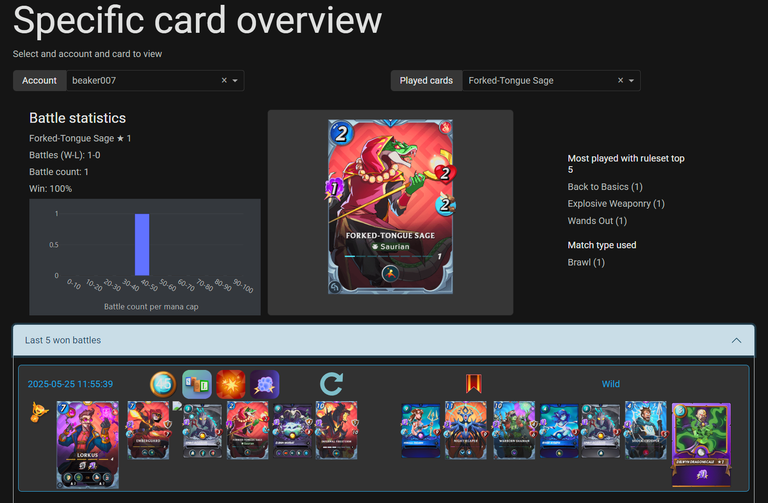The height and width of the screenshot is (503, 768).
Task: Select the mermaid with trident opponent card
Action: pyautogui.click(x=421, y=431)
